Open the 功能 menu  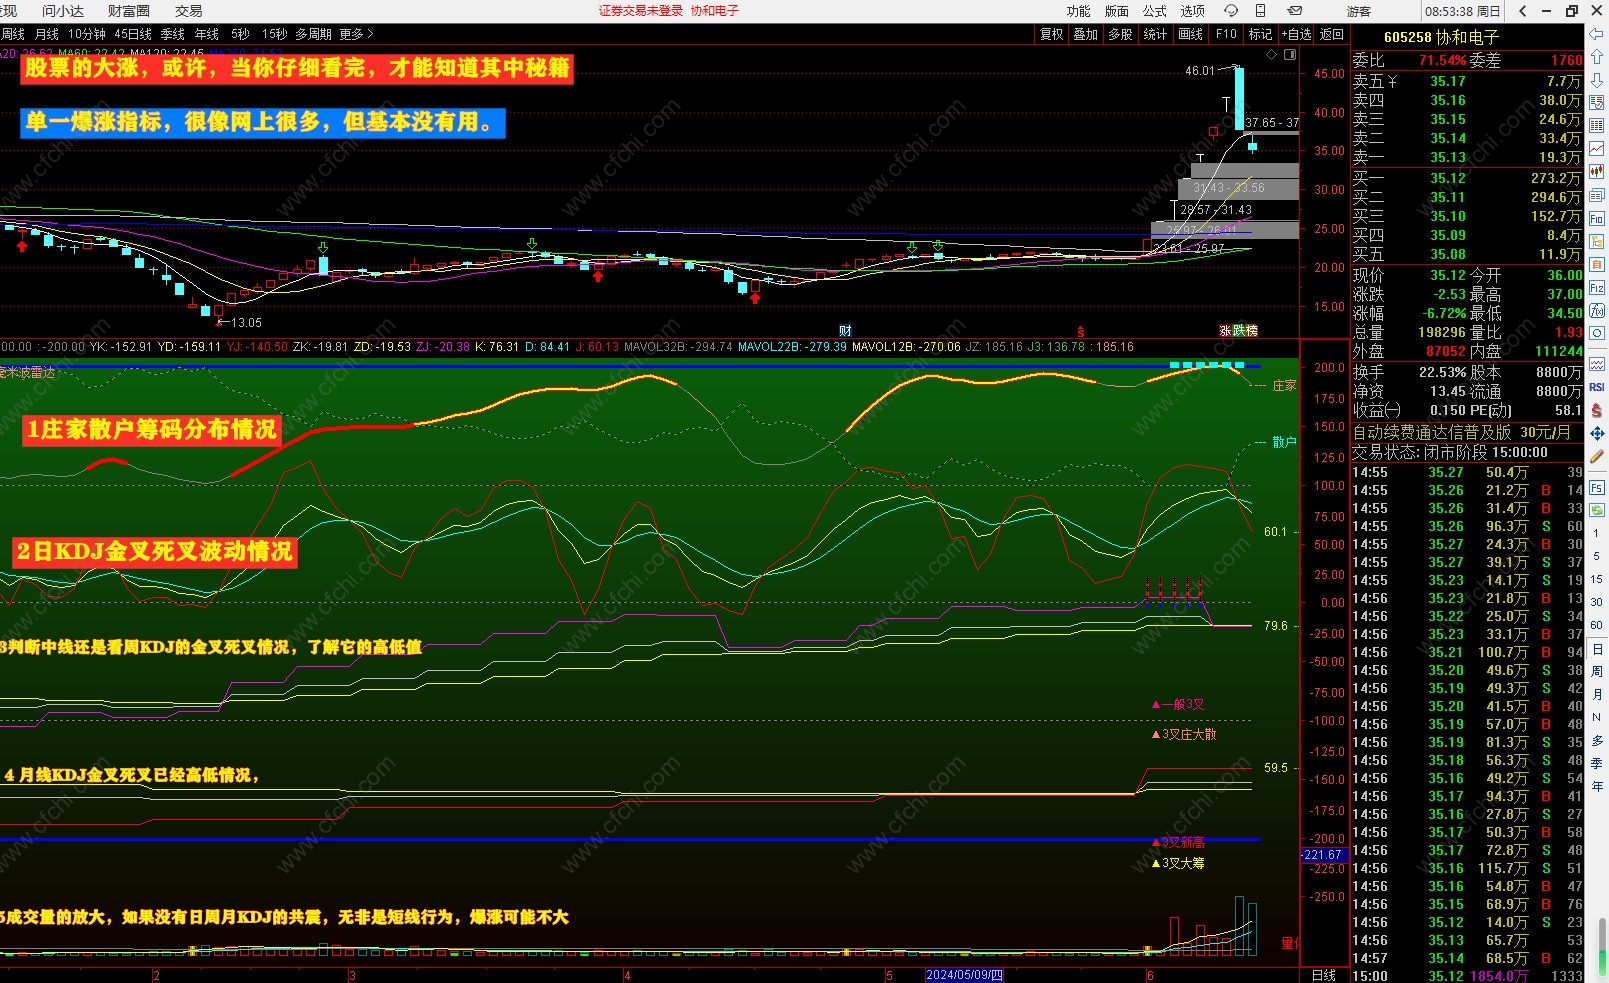(x=1079, y=11)
